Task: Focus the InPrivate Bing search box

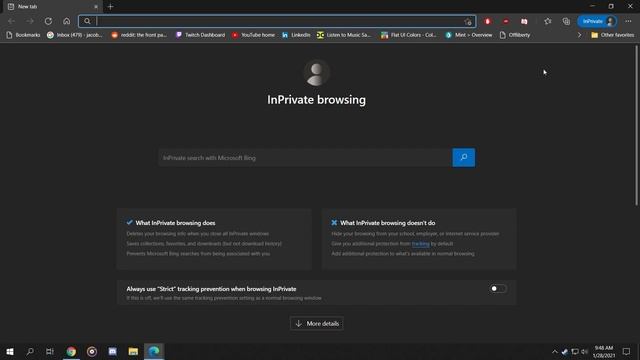Action: point(305,158)
